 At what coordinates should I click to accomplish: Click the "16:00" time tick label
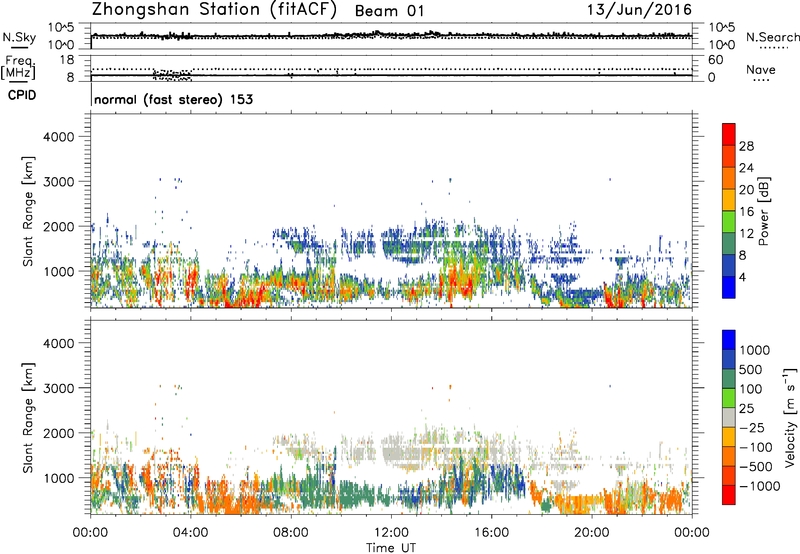(x=491, y=533)
